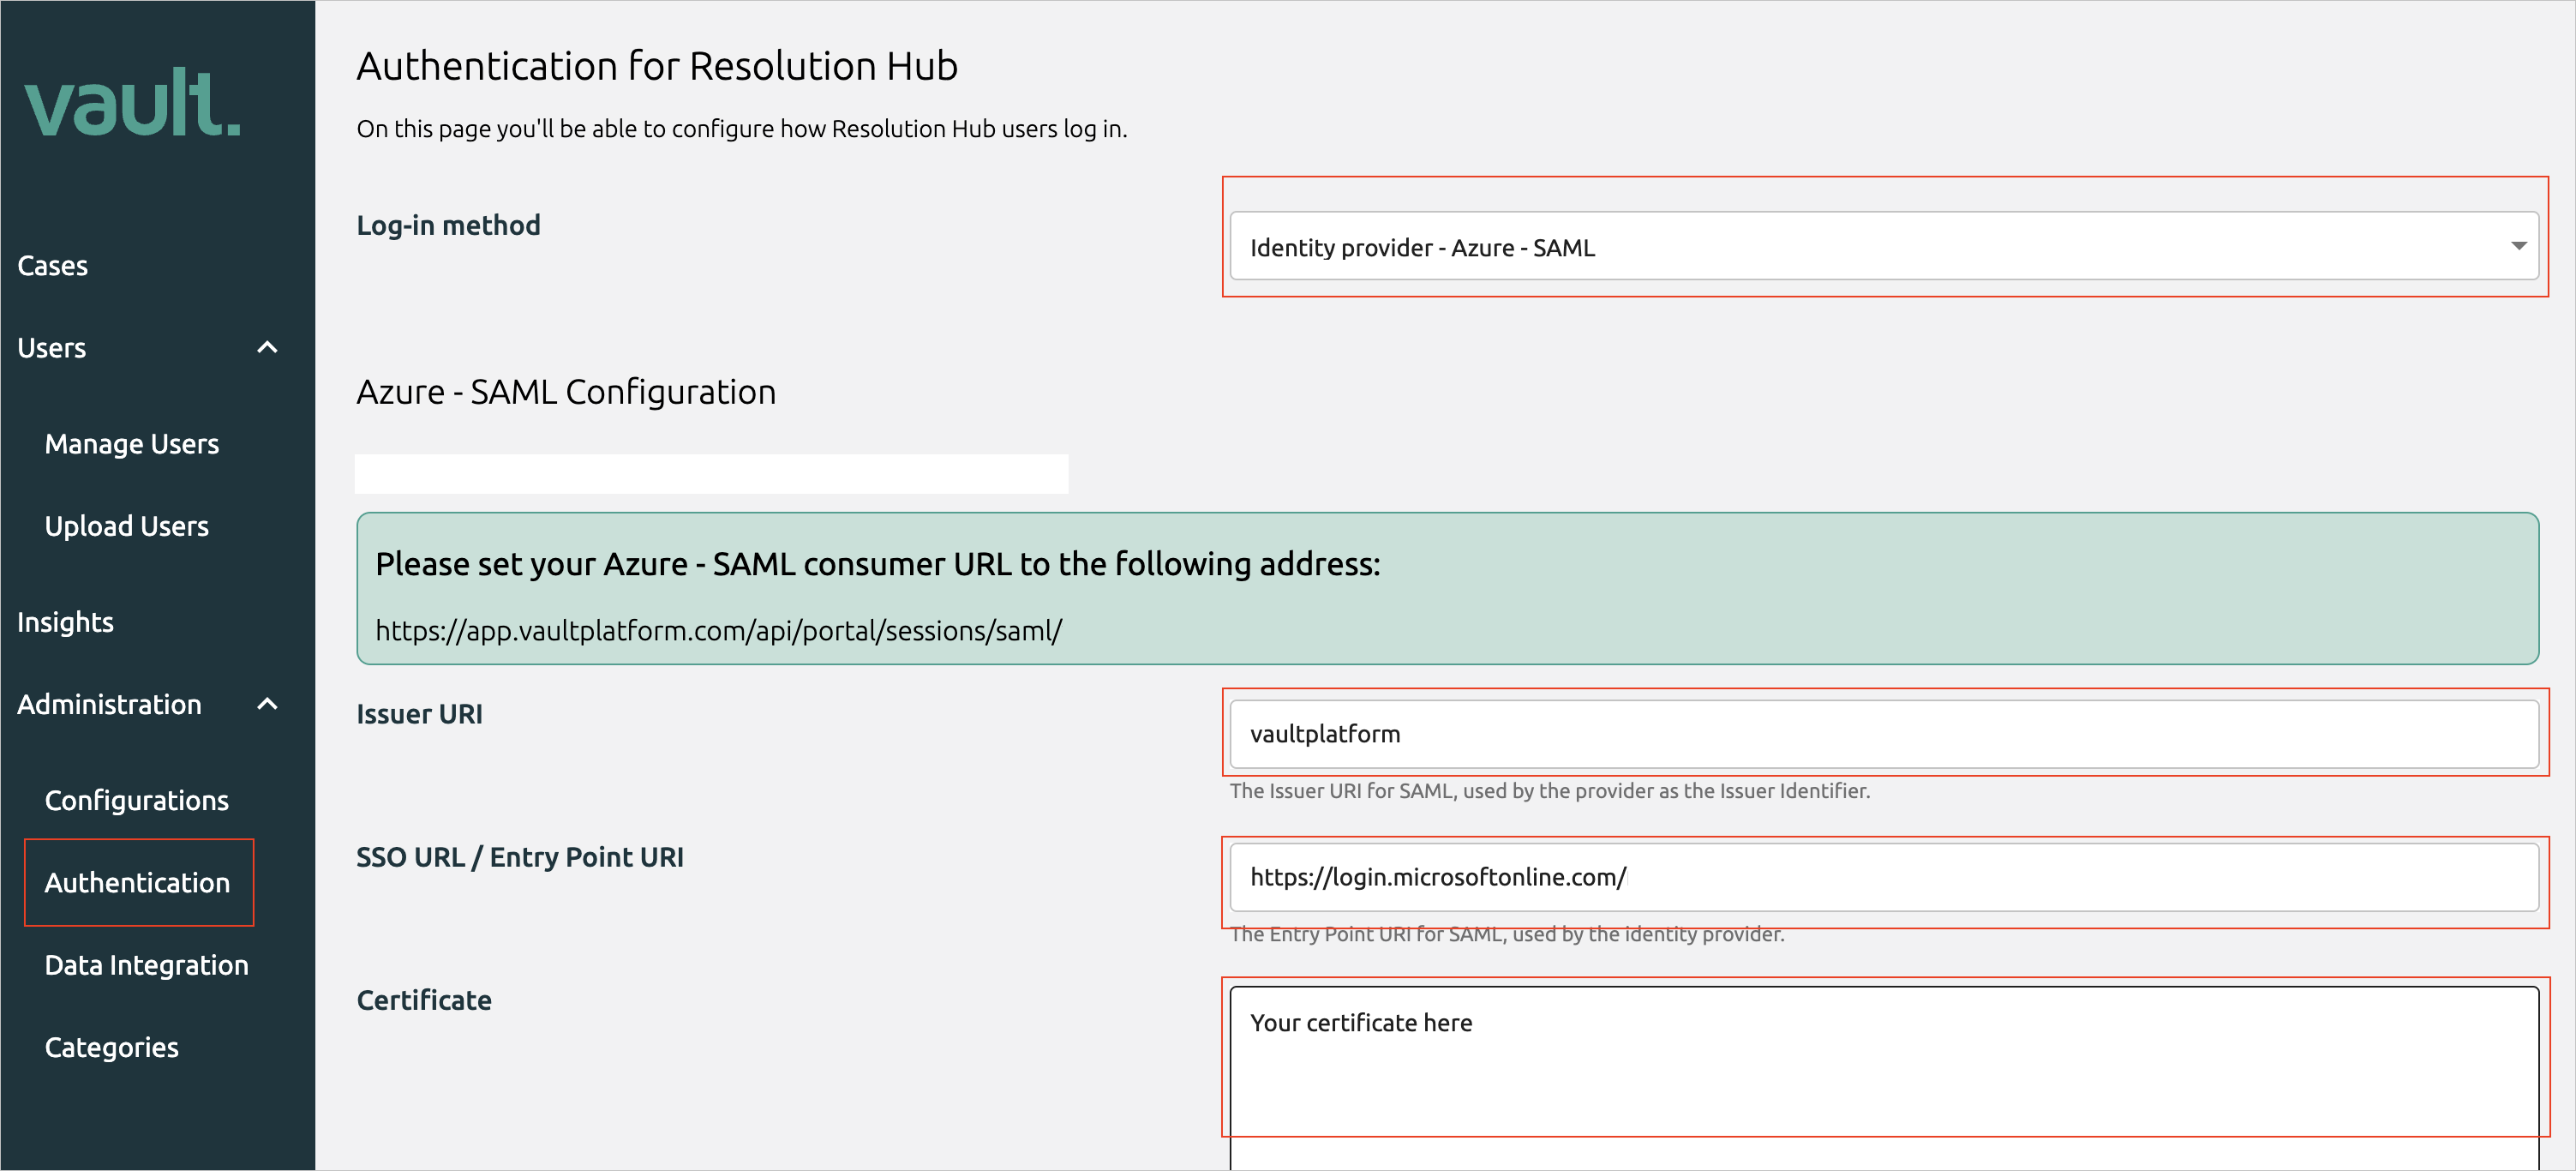Select the Manage Users menu item

click(x=135, y=443)
